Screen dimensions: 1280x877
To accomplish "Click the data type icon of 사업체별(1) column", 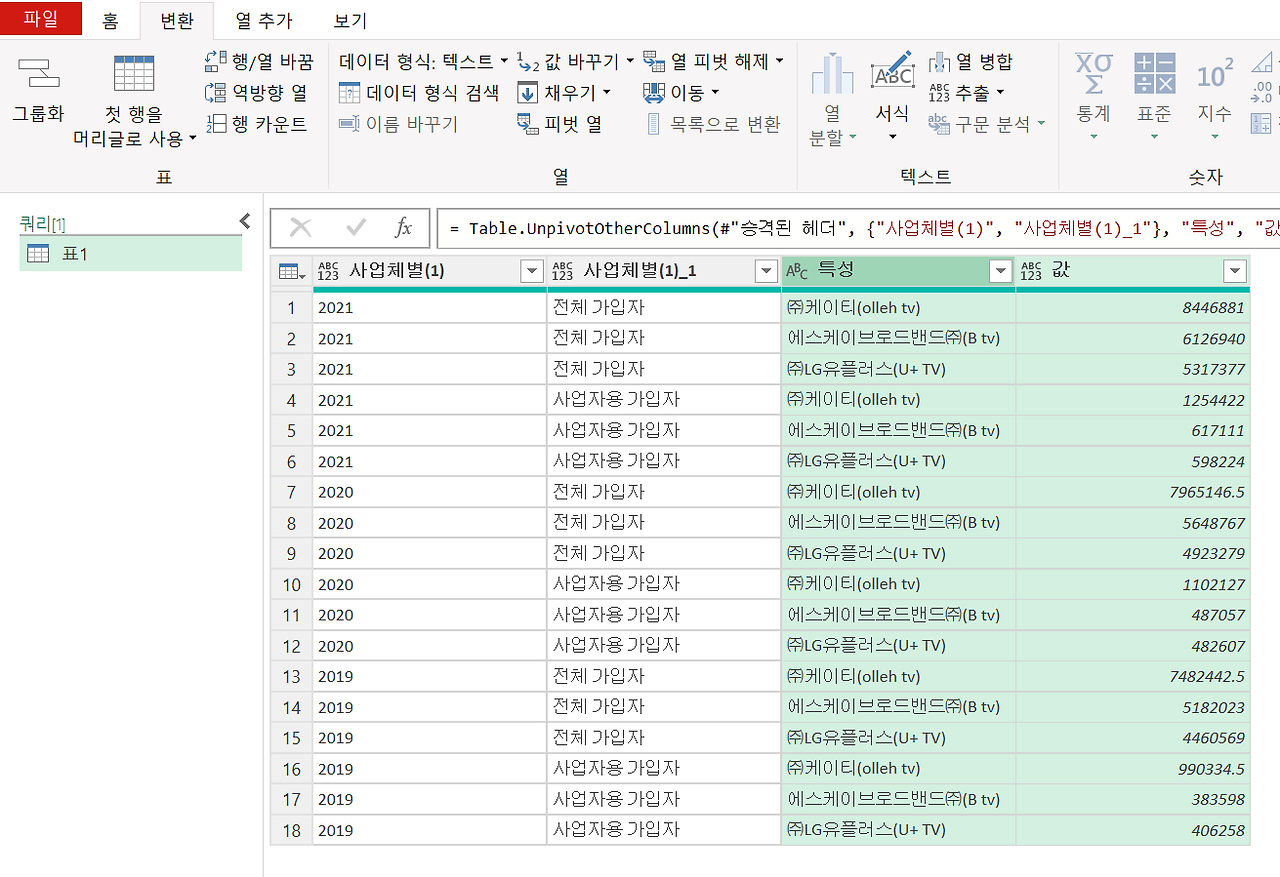I will tap(328, 271).
